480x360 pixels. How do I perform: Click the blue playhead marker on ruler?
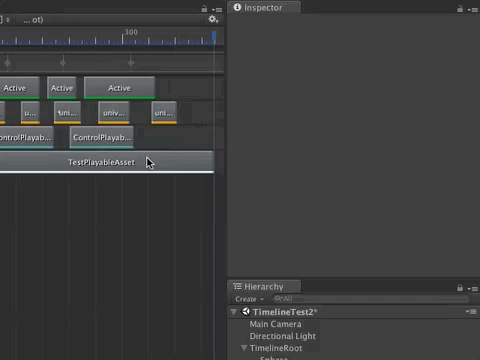tap(214, 37)
